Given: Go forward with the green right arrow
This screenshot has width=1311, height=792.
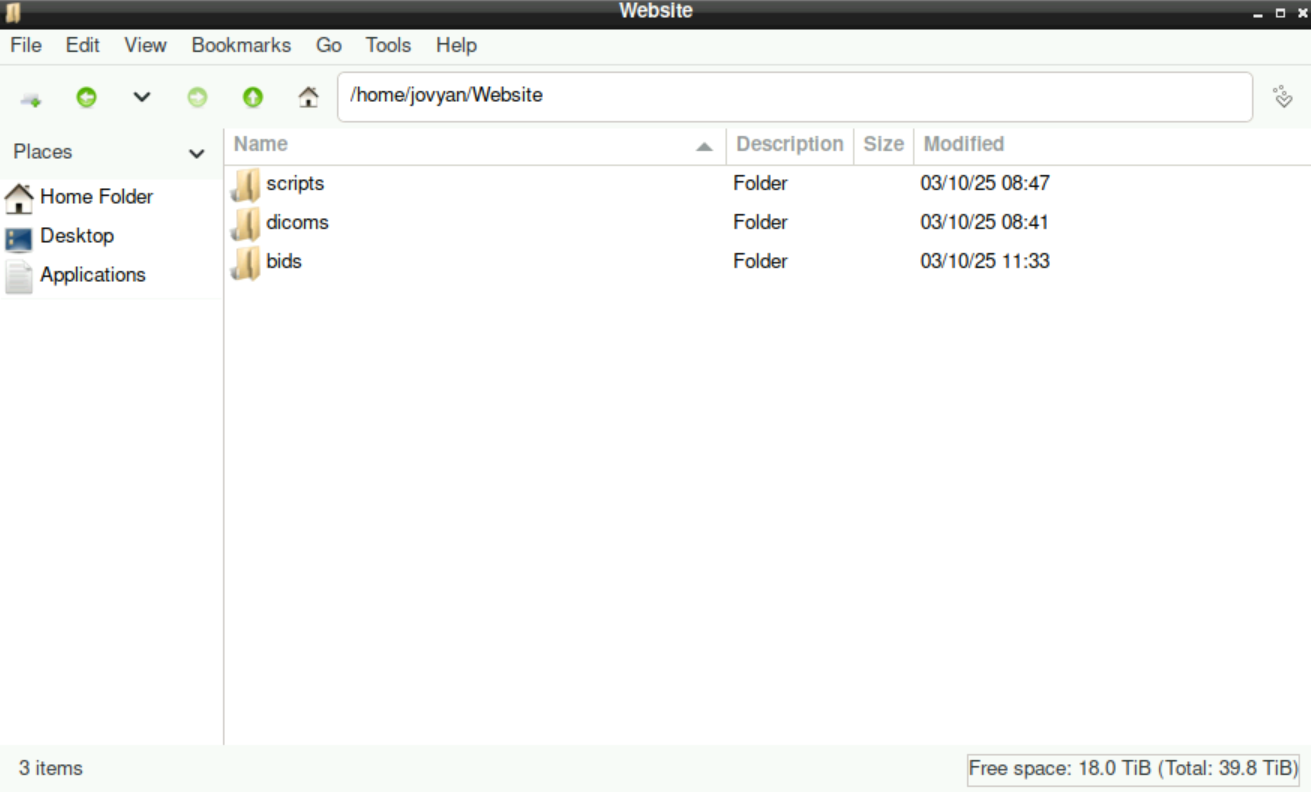Looking at the screenshot, I should (x=197, y=97).
